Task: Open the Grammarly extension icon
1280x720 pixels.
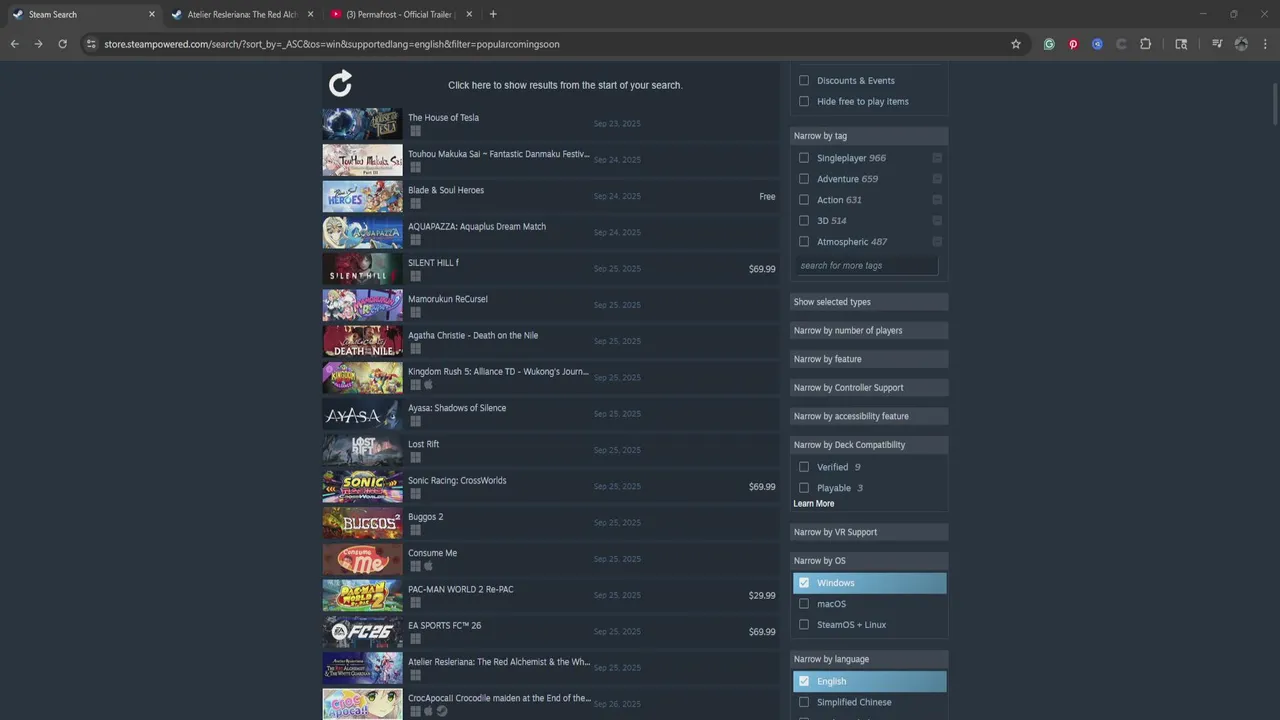Action: 1049,44
